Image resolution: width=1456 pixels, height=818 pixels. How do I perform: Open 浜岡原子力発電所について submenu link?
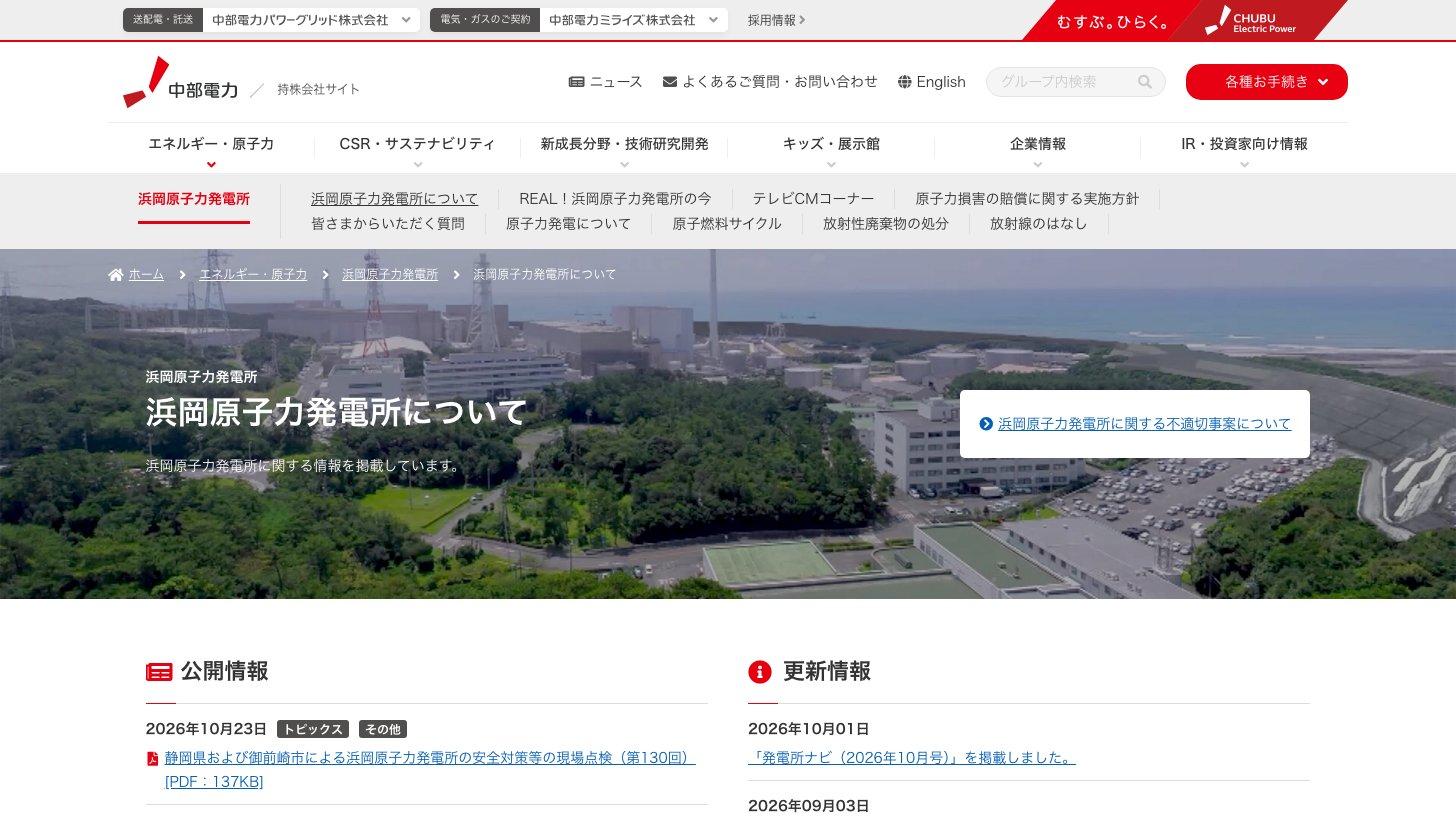(x=394, y=199)
